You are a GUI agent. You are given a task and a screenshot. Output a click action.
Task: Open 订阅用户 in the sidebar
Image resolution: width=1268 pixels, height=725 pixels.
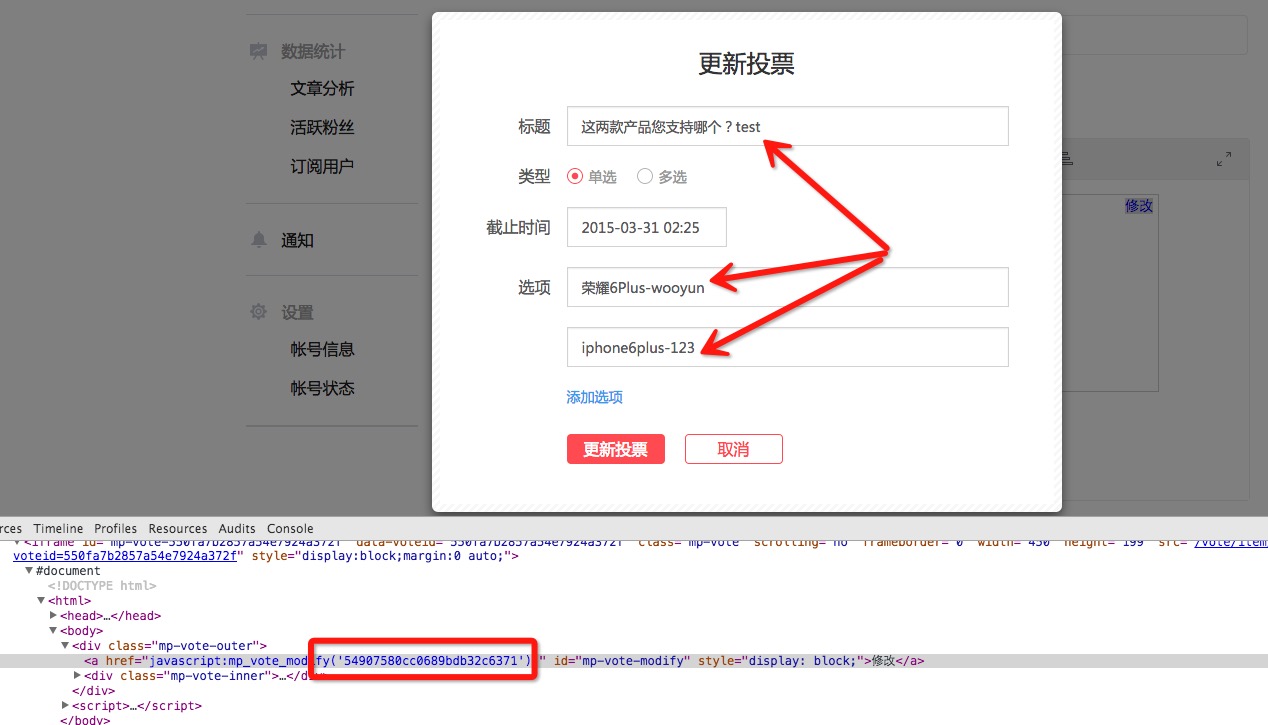[322, 166]
